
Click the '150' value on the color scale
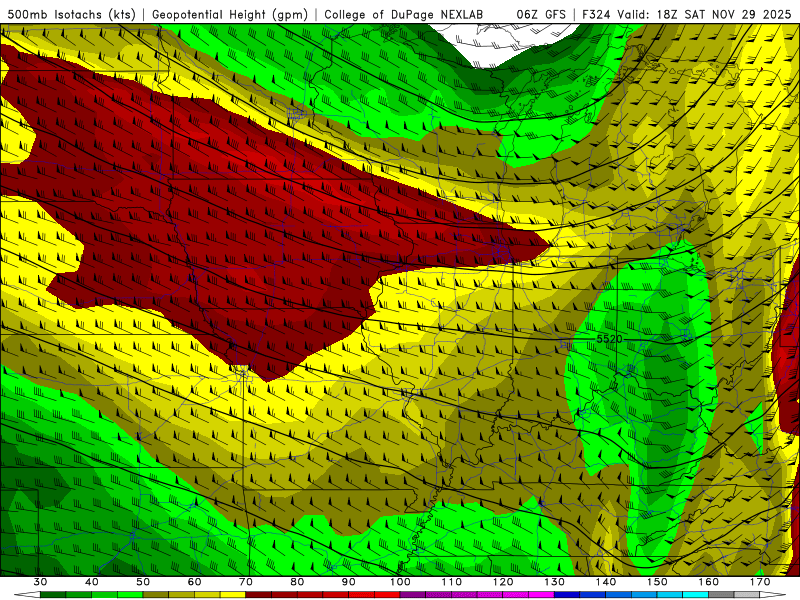pyautogui.click(x=658, y=582)
